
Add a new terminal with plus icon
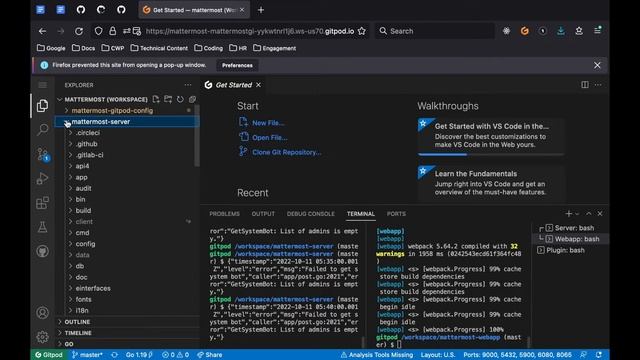point(569,213)
